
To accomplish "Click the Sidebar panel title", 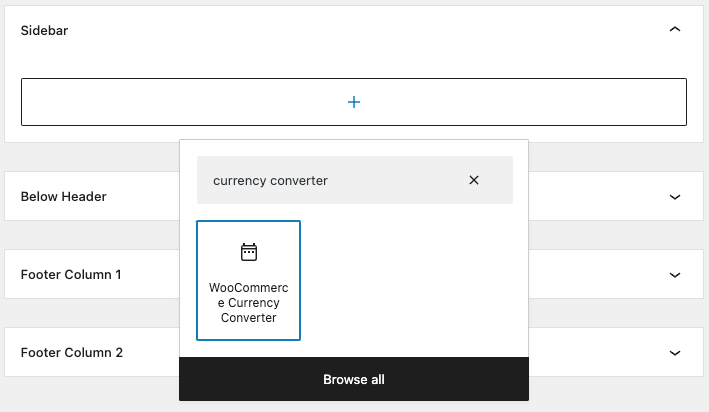I will coord(44,30).
